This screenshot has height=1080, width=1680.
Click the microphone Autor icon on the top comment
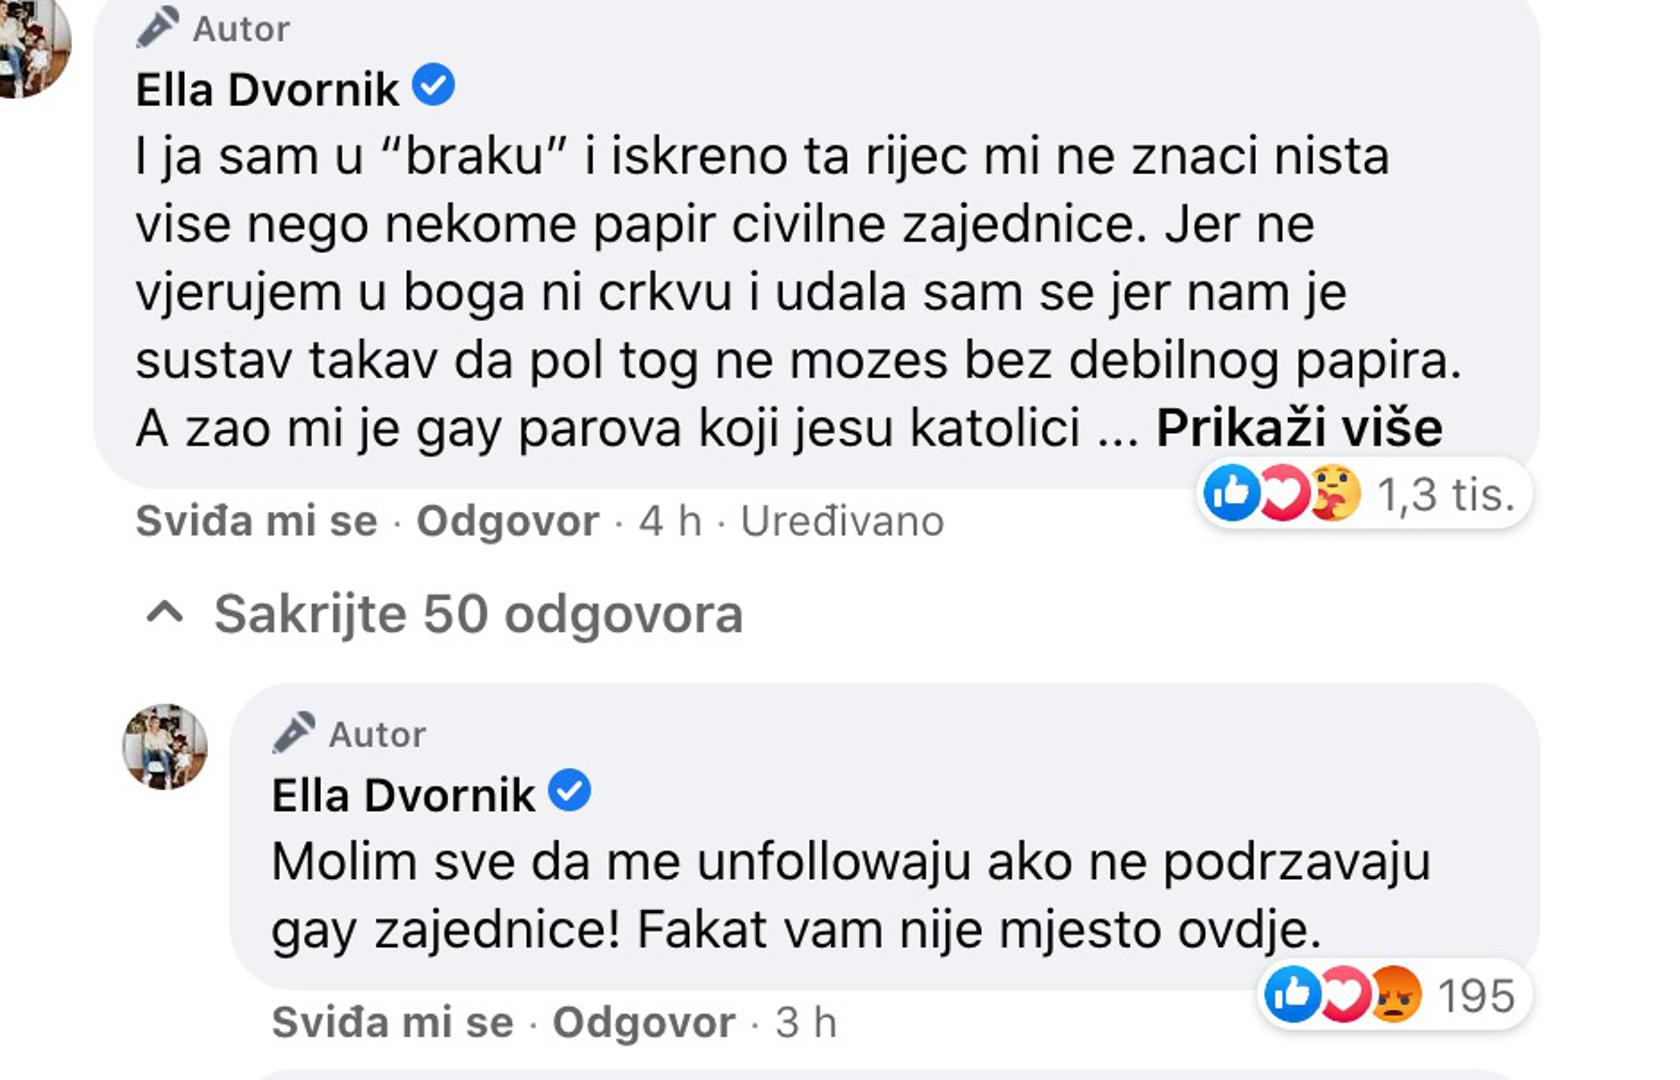[x=157, y=27]
